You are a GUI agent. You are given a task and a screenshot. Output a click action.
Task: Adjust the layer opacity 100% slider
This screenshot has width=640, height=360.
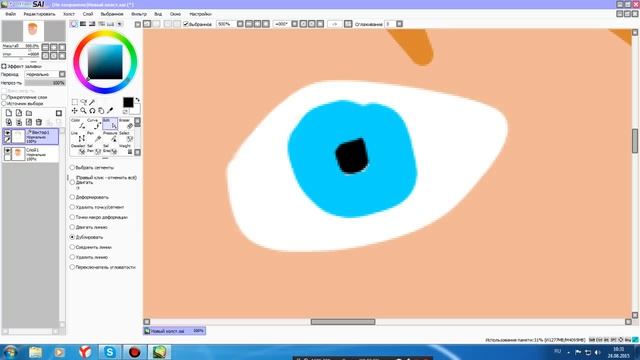click(45, 83)
